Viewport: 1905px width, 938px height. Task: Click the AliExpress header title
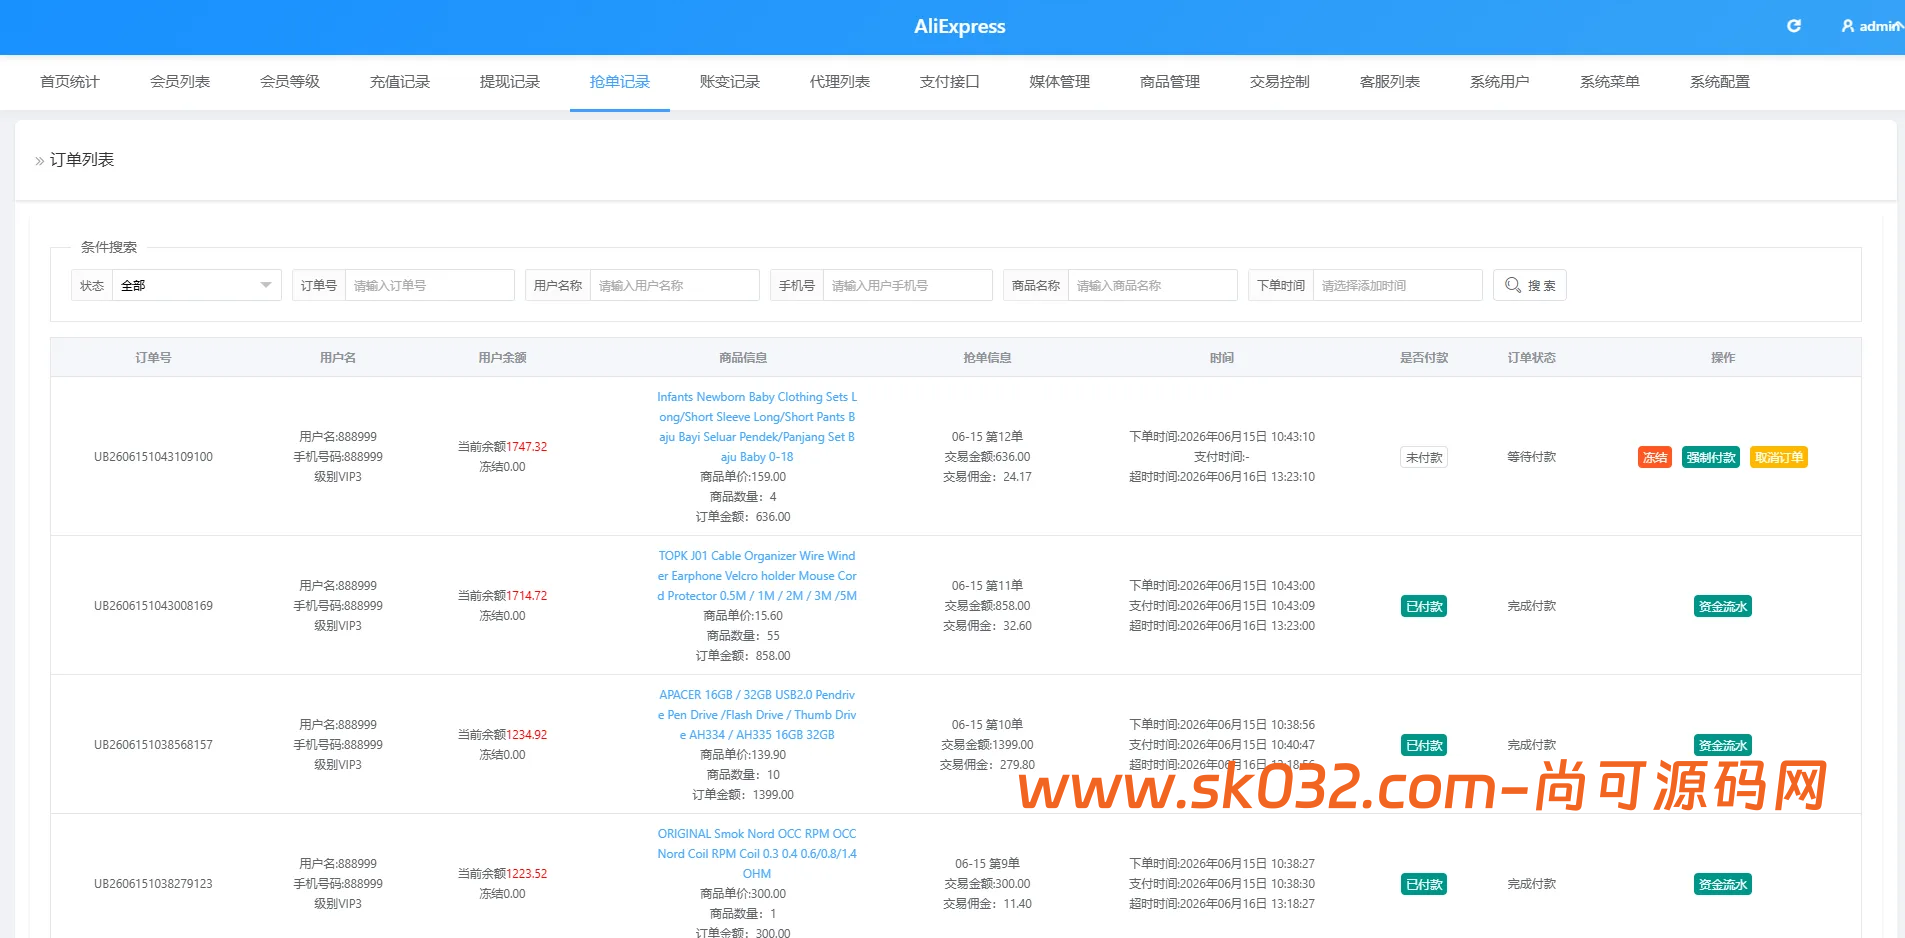(960, 27)
